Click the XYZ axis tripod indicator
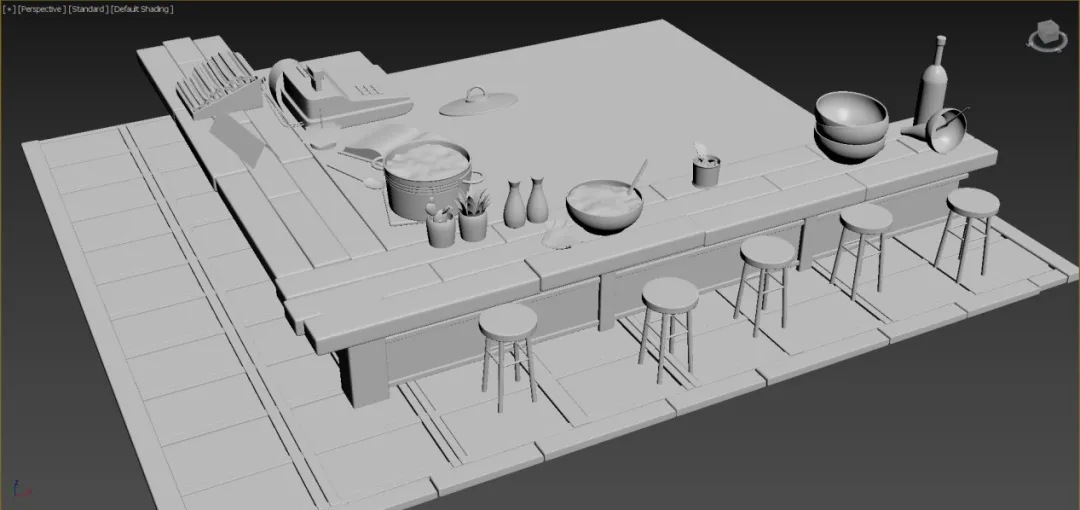This screenshot has width=1080, height=510. 18,490
